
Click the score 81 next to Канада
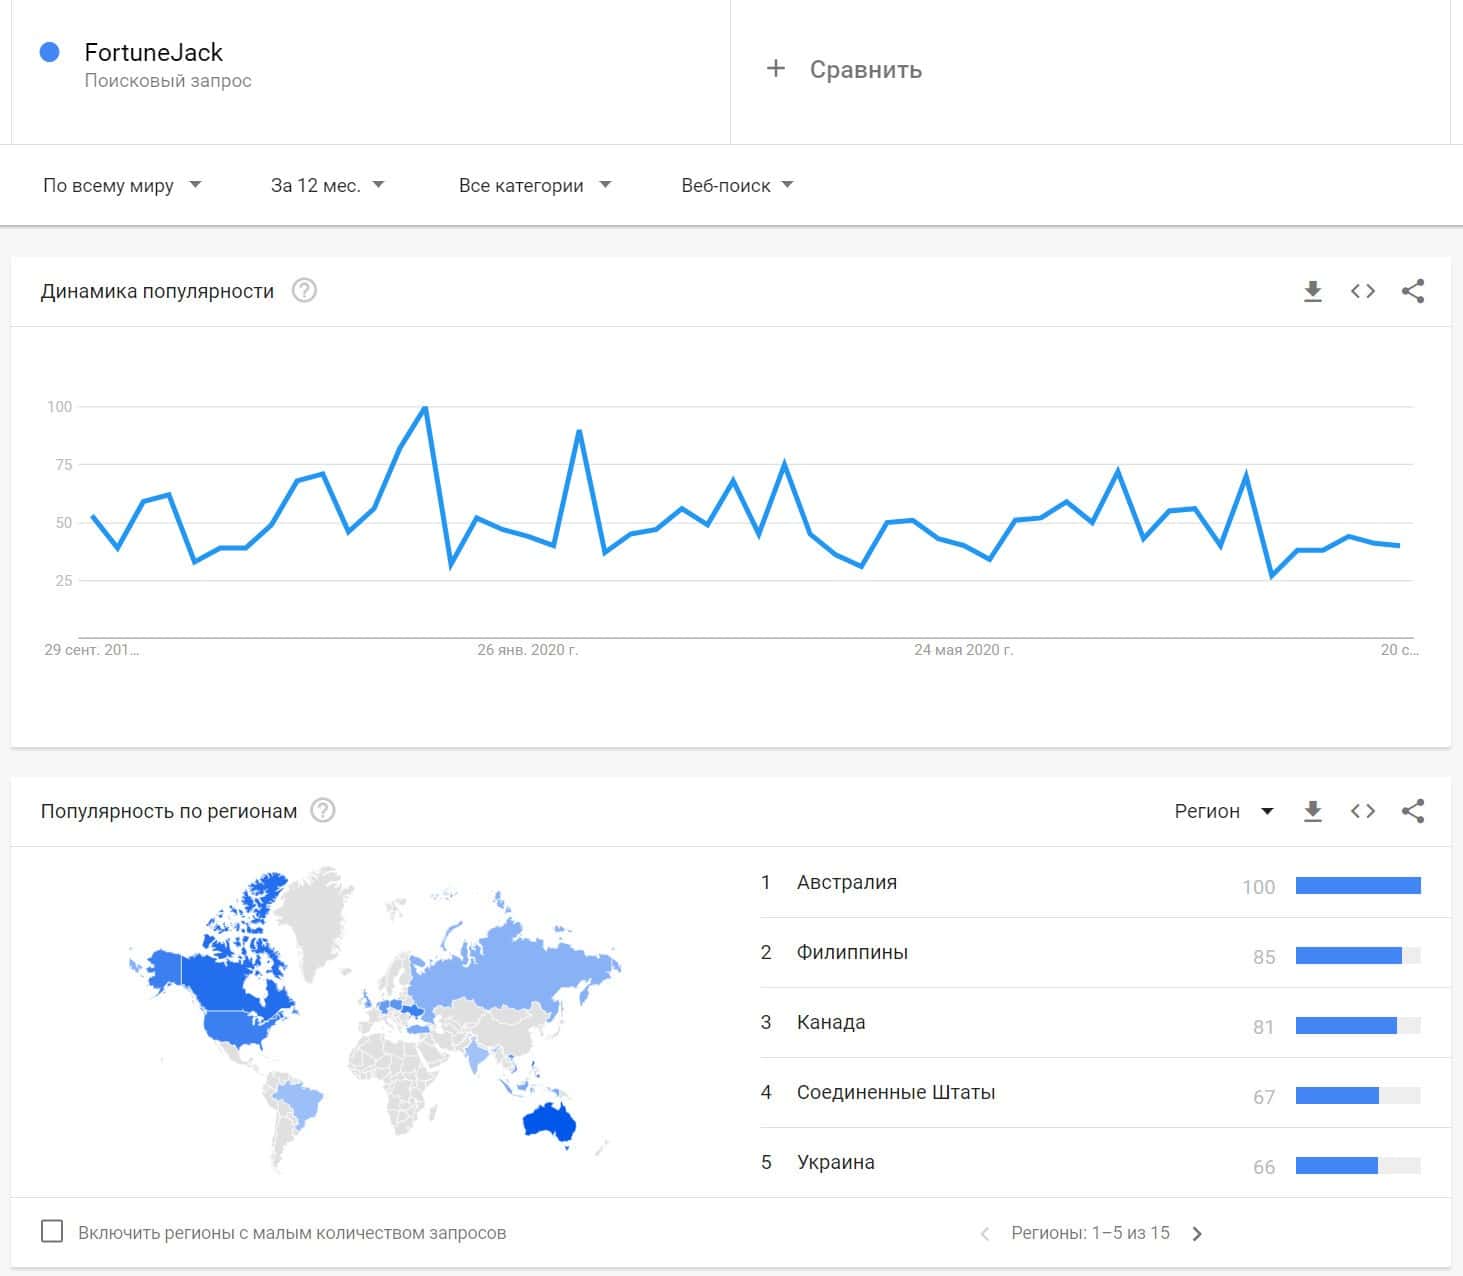point(1264,1027)
